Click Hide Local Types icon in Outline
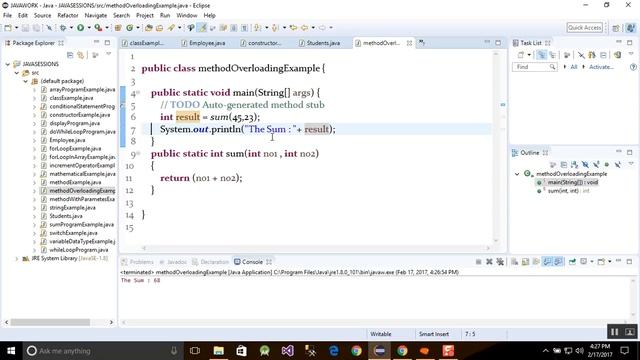Image resolution: width=640 pixels, height=360 pixels. (618, 164)
